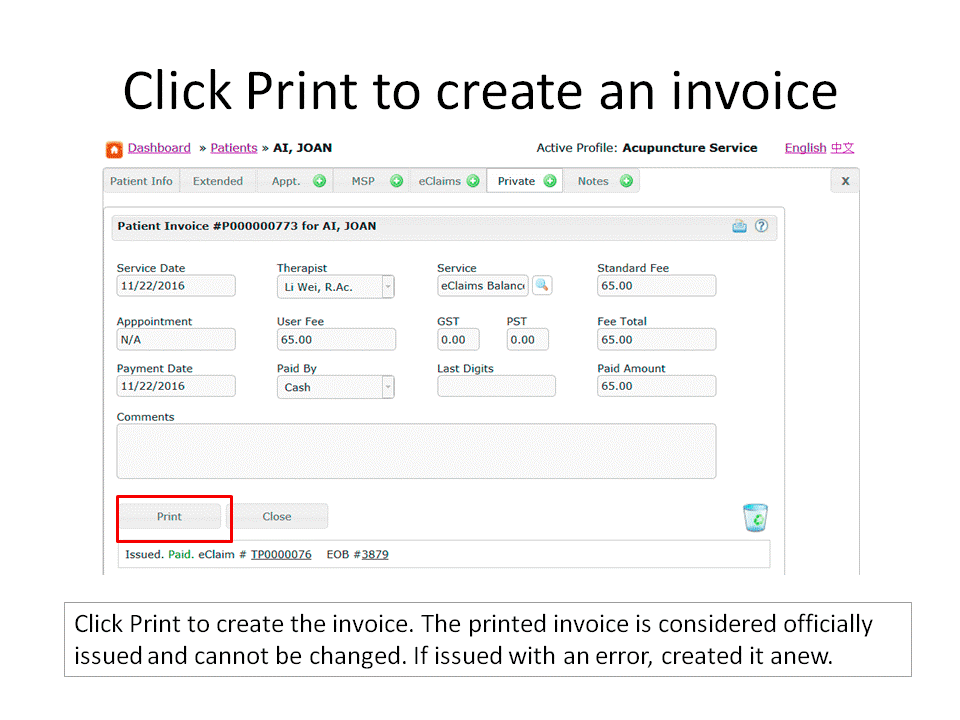Click into the Comments text area
The height and width of the screenshot is (720, 960).
(x=416, y=451)
